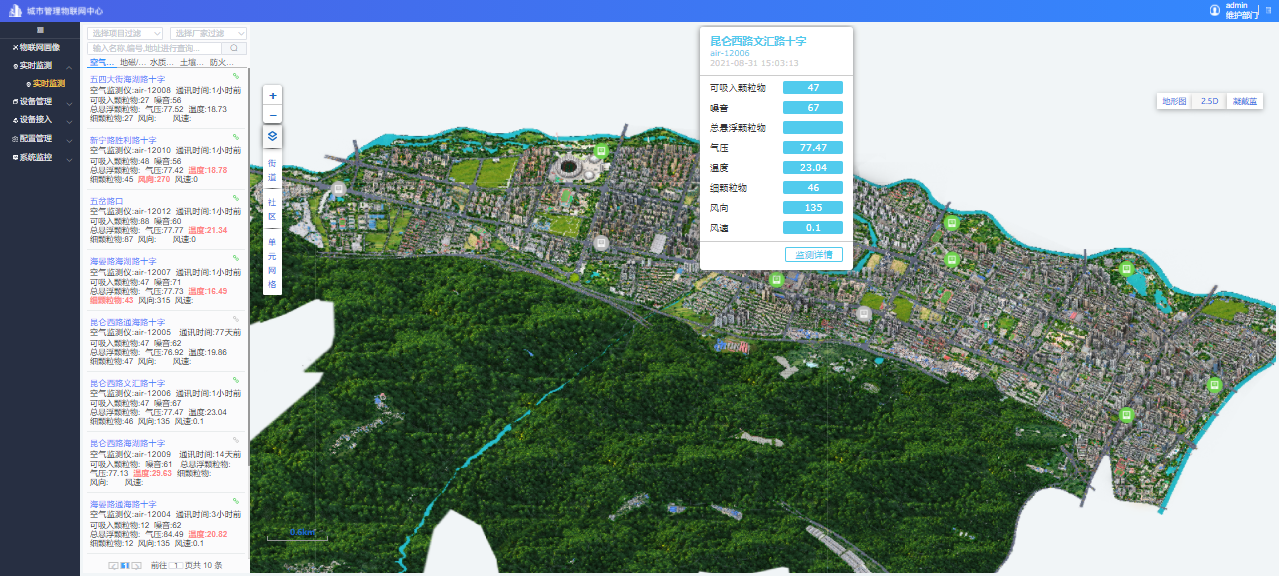Switch the map to 2.5D mode
The height and width of the screenshot is (576, 1279).
coord(1209,101)
